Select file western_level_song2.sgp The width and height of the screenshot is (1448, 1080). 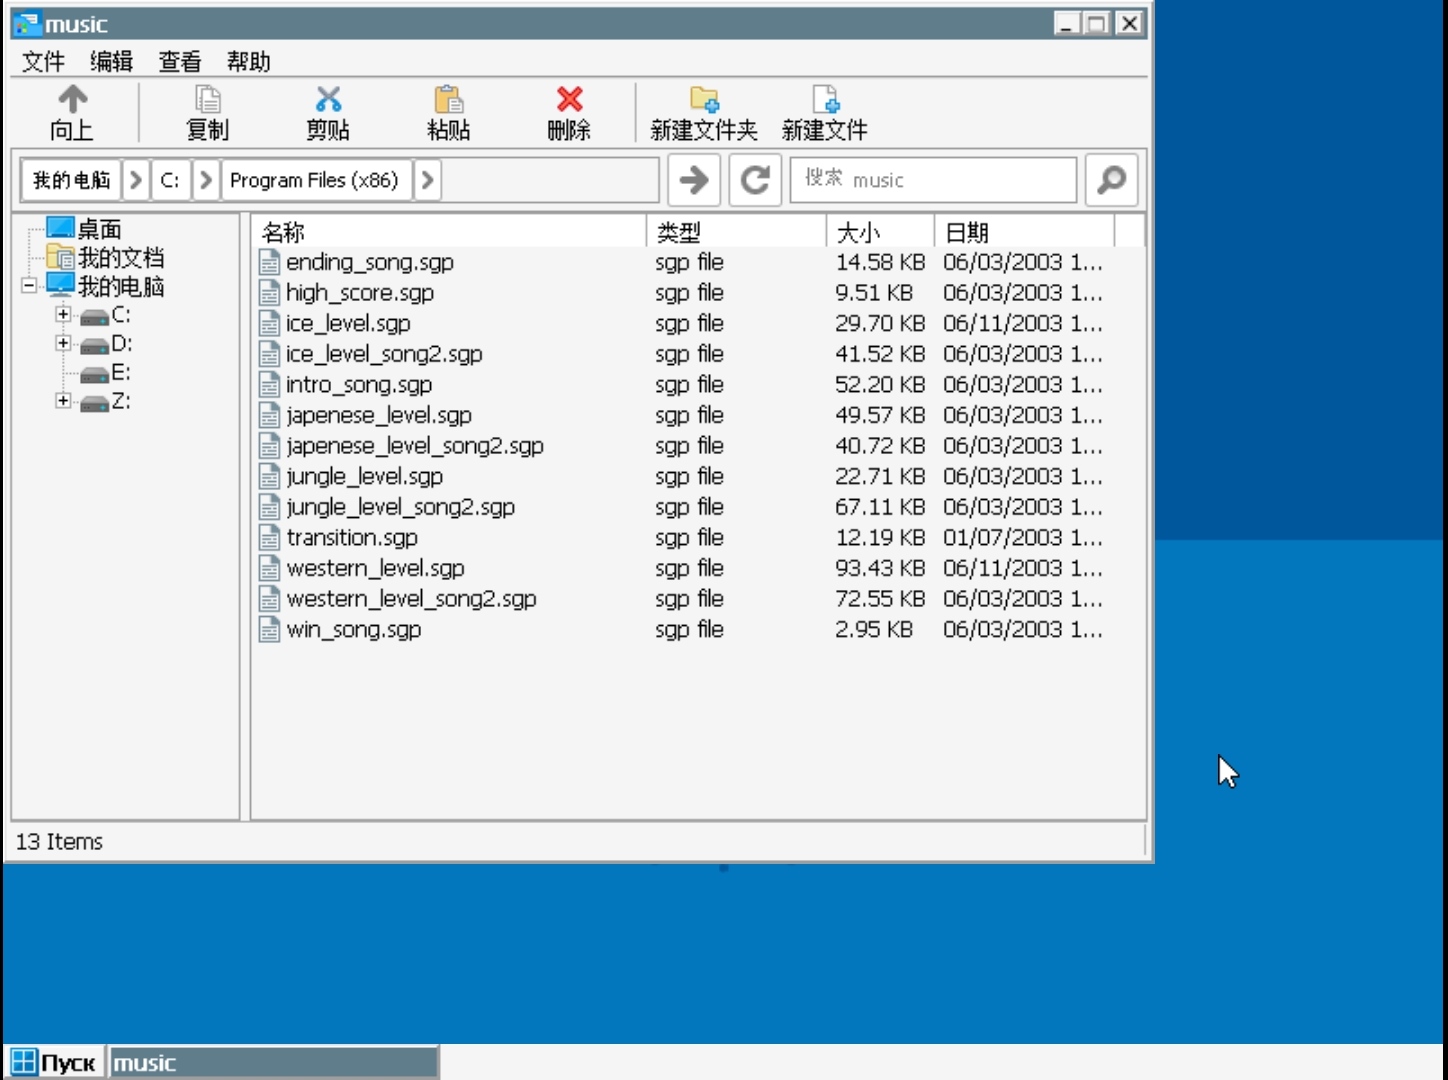tap(411, 599)
